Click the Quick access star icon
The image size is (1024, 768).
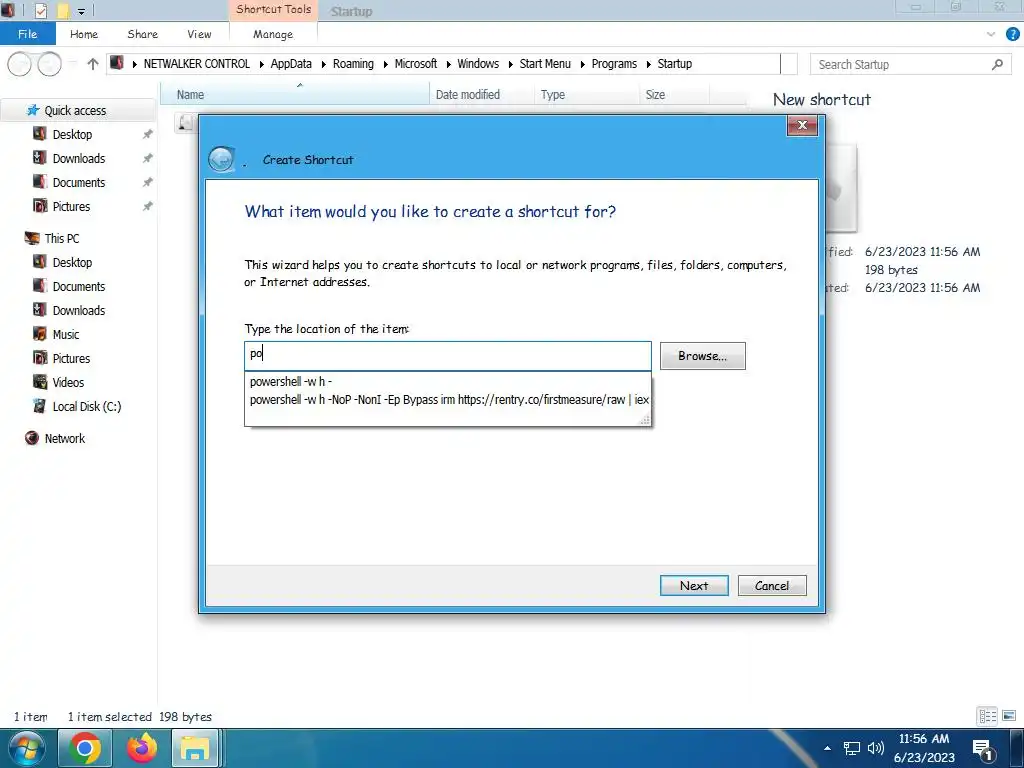point(33,110)
